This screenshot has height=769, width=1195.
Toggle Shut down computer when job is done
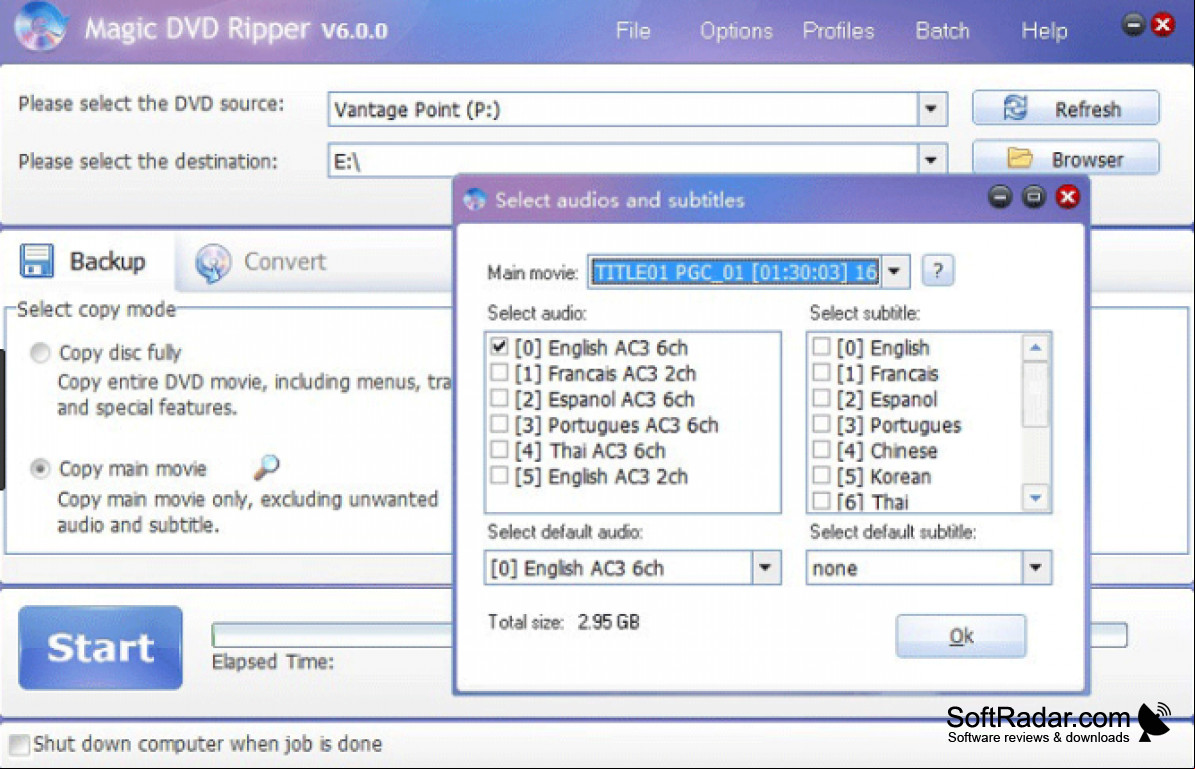point(19,744)
